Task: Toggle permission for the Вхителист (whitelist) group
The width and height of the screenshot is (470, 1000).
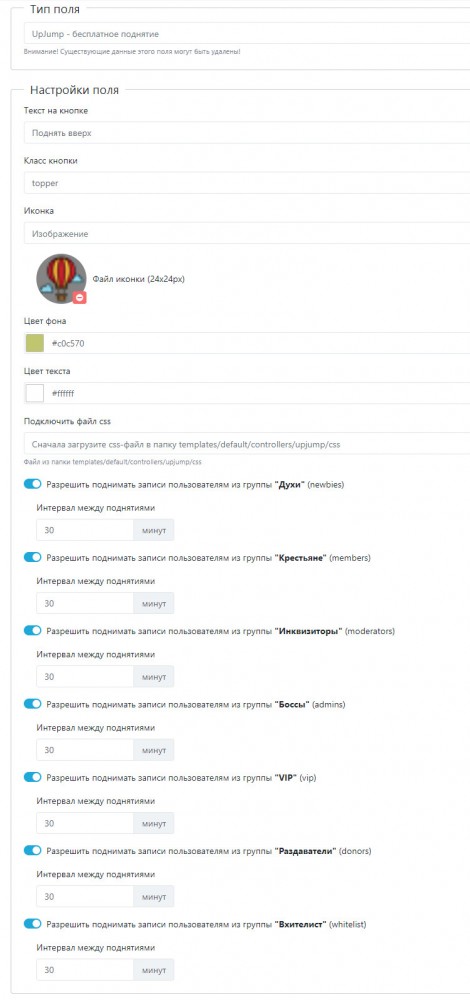Action: point(33,924)
